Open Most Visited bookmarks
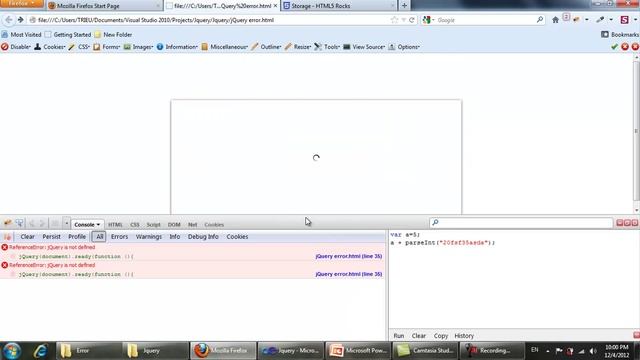The image size is (640, 360). point(21,35)
